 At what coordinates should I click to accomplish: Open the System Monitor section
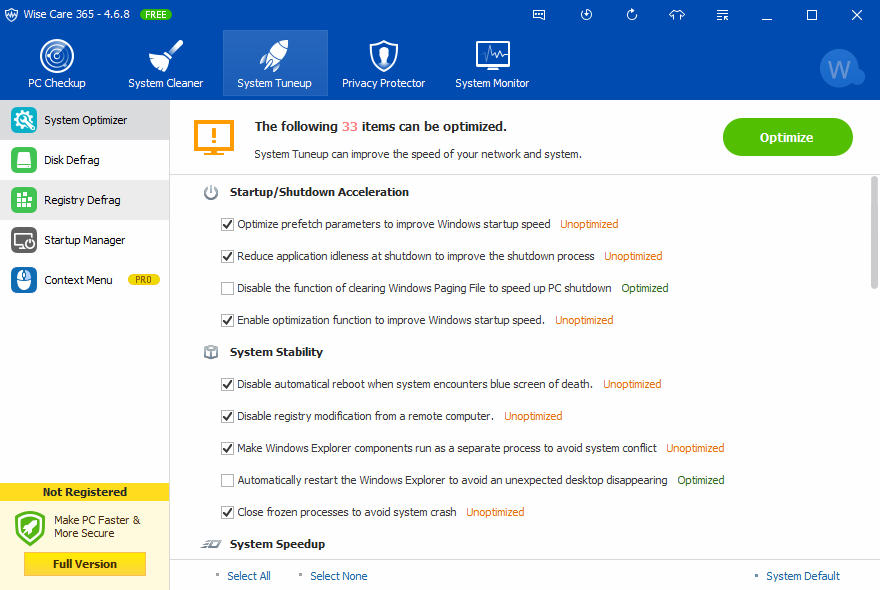coord(492,63)
